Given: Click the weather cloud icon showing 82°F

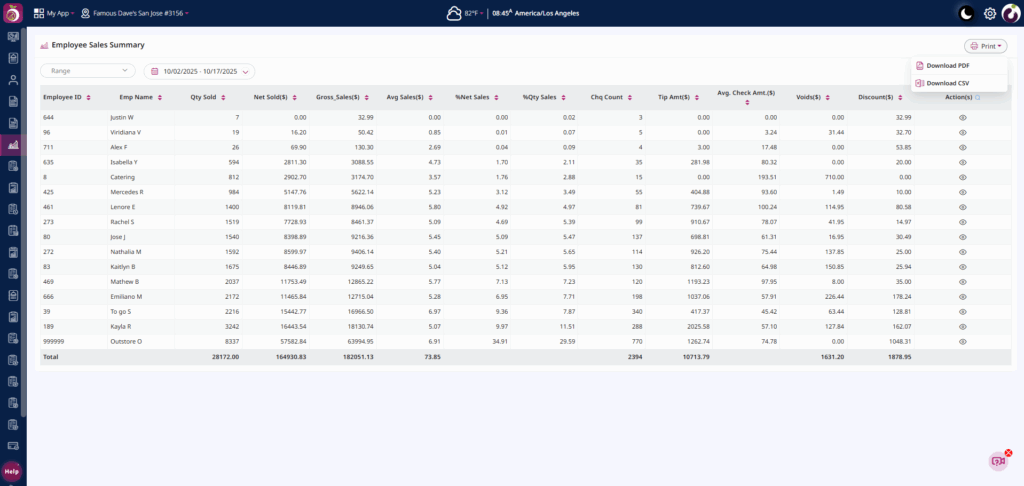Looking at the screenshot, I should point(455,13).
